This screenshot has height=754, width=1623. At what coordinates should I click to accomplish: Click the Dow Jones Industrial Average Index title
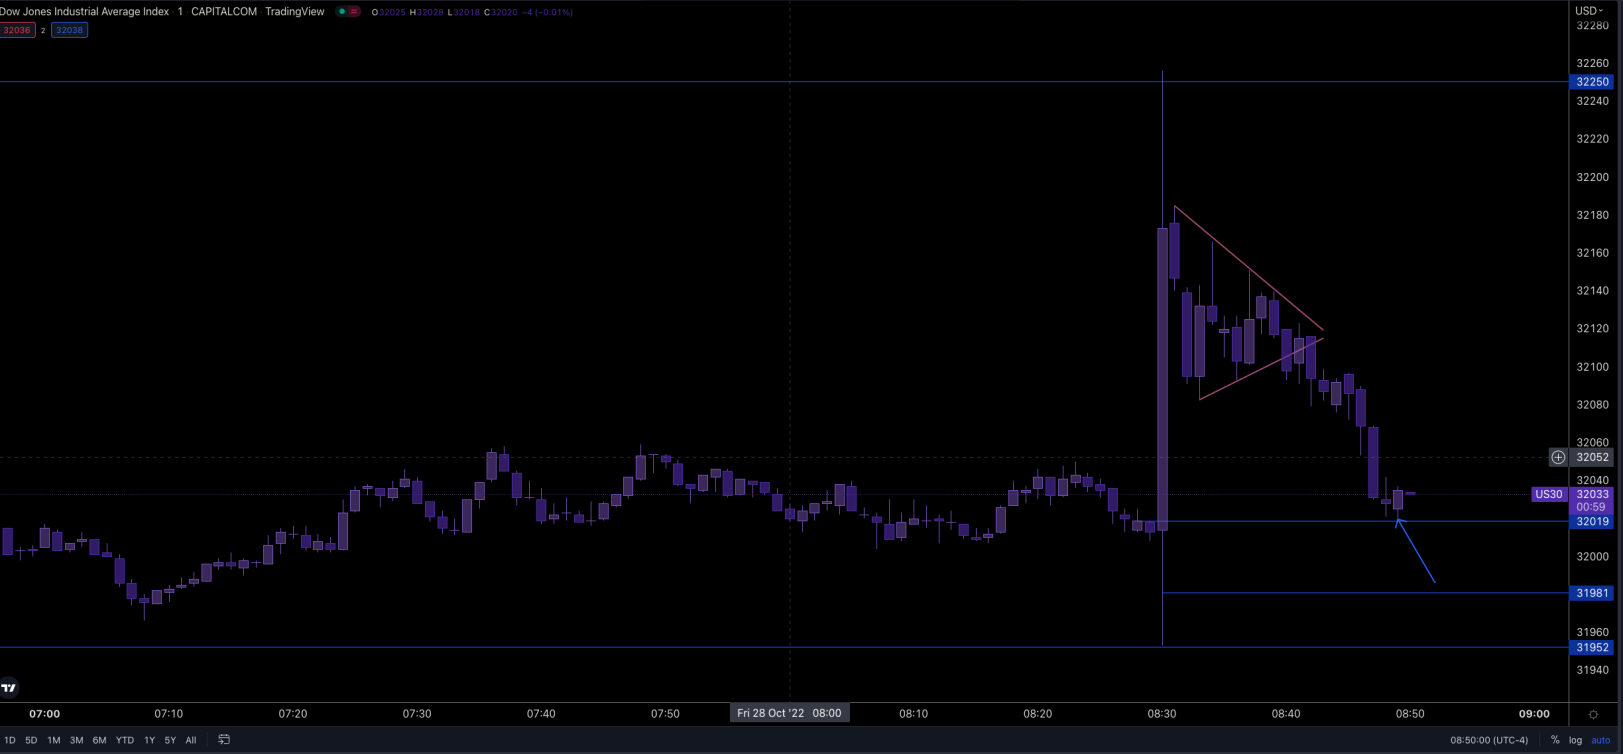[x=85, y=12]
